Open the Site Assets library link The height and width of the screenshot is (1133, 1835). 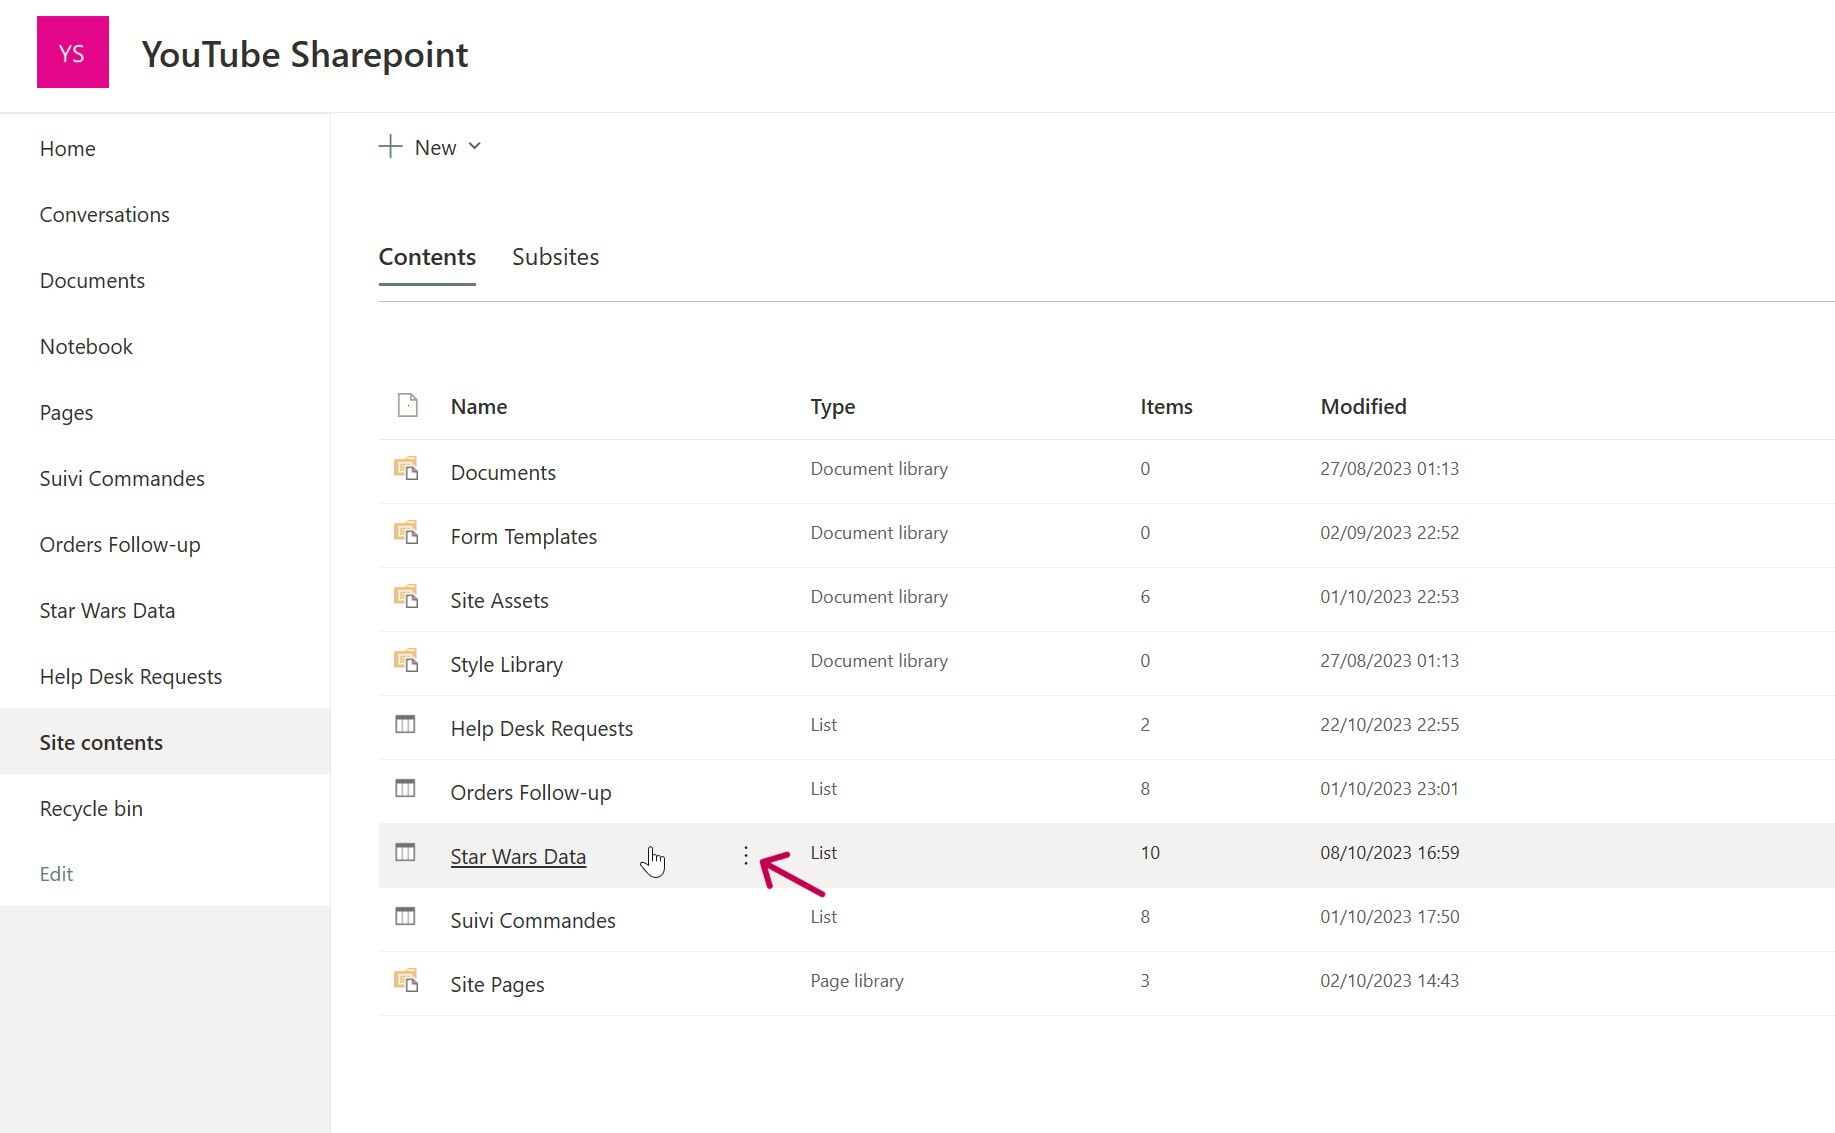tap(499, 601)
